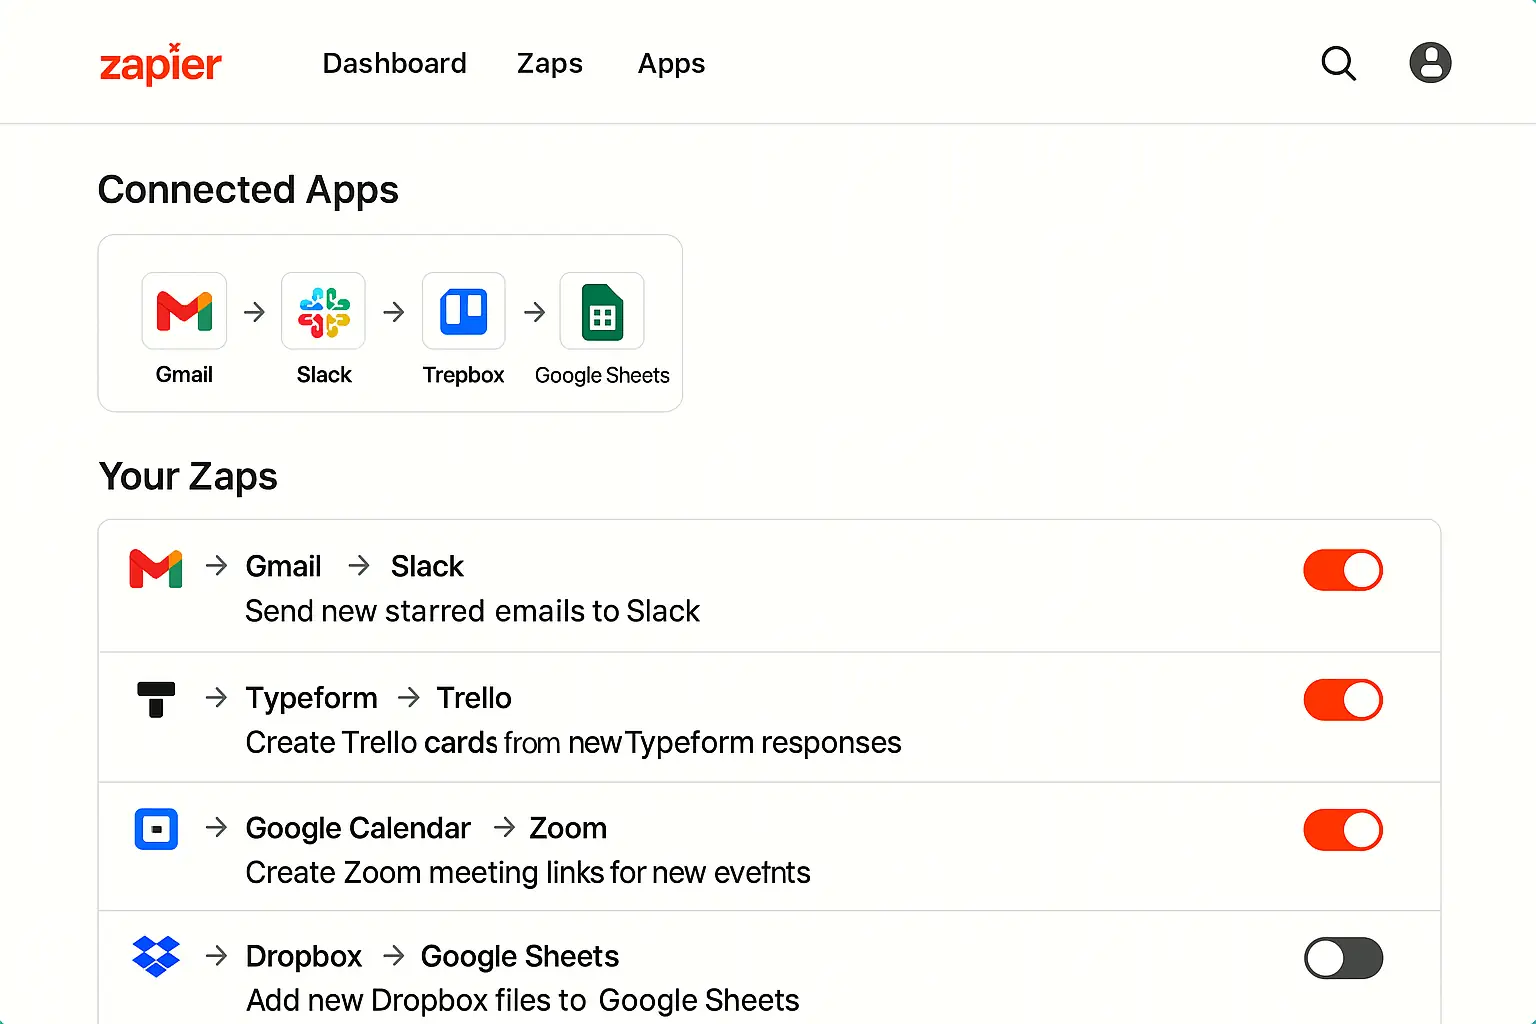Turn off the Gmail to Slack zap
1536x1024 pixels.
point(1343,570)
